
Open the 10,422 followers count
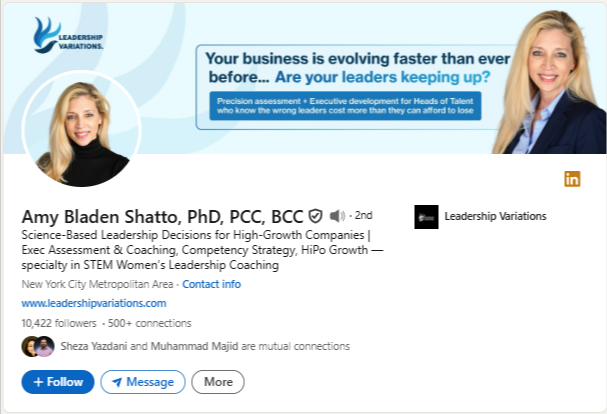[x=59, y=323]
